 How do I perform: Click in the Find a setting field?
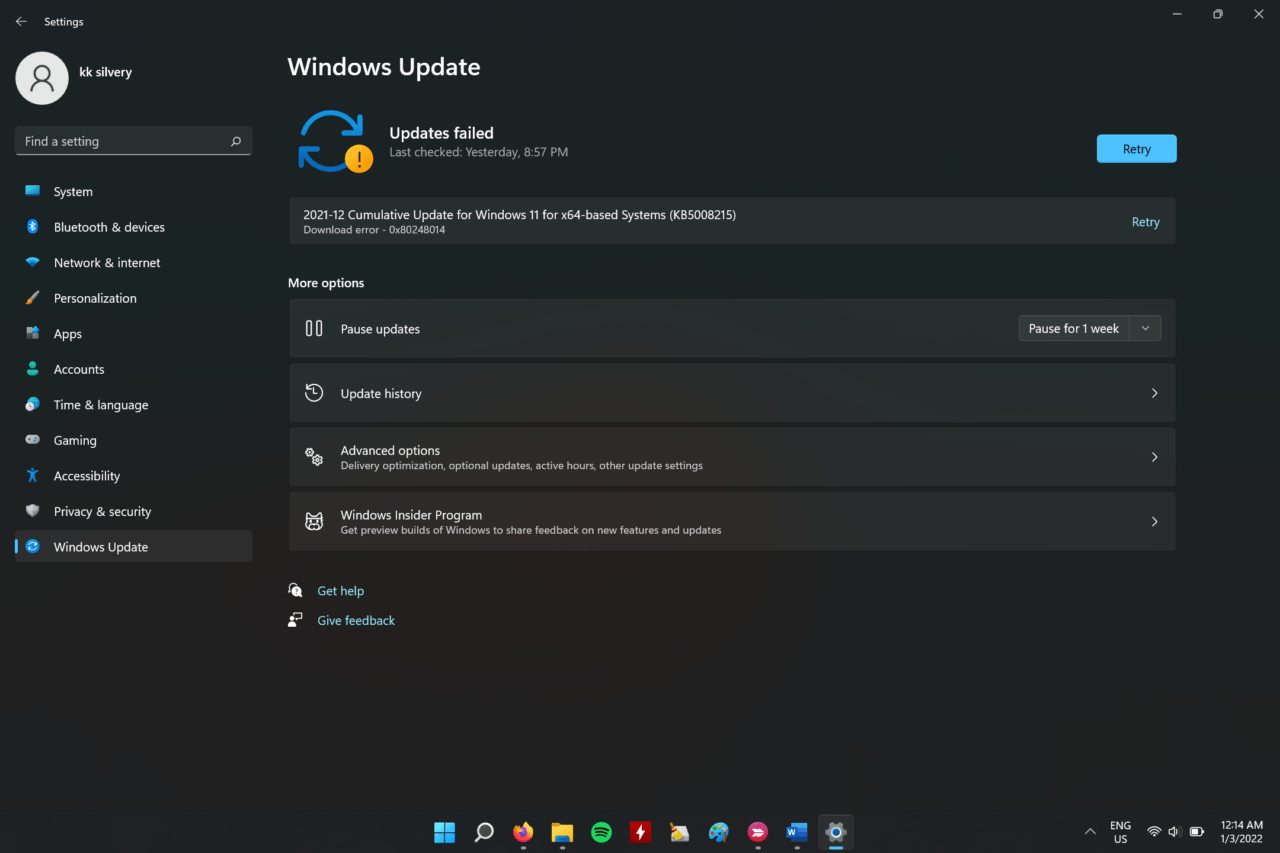click(x=133, y=141)
